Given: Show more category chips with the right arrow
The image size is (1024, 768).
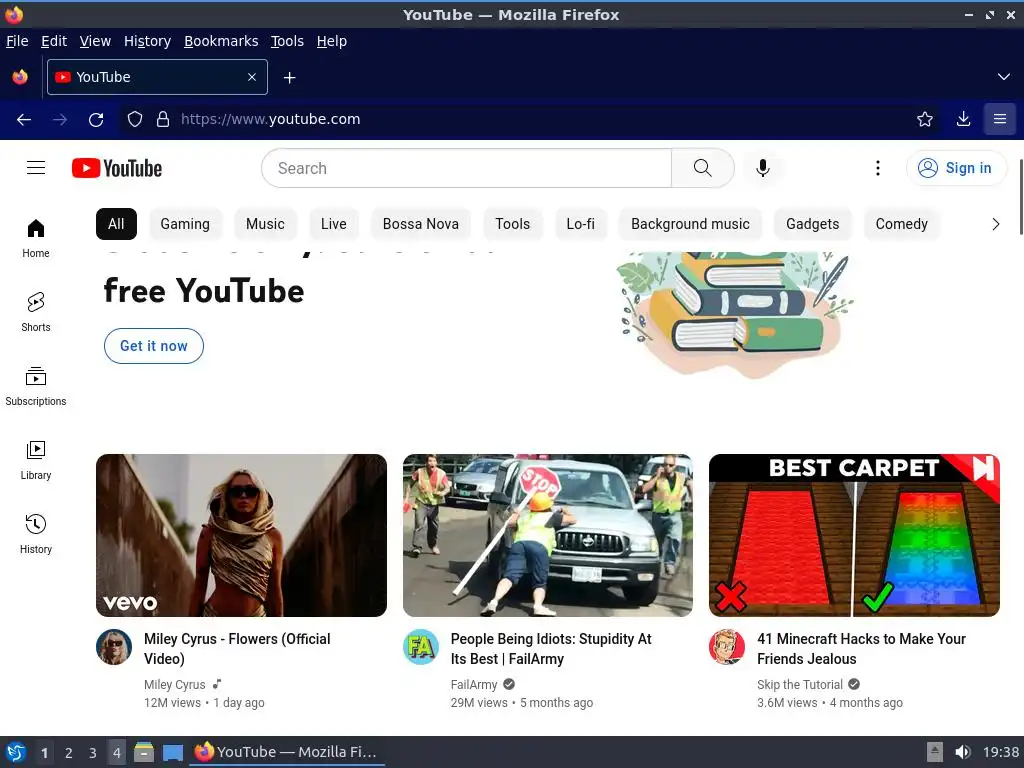Looking at the screenshot, I should point(995,224).
